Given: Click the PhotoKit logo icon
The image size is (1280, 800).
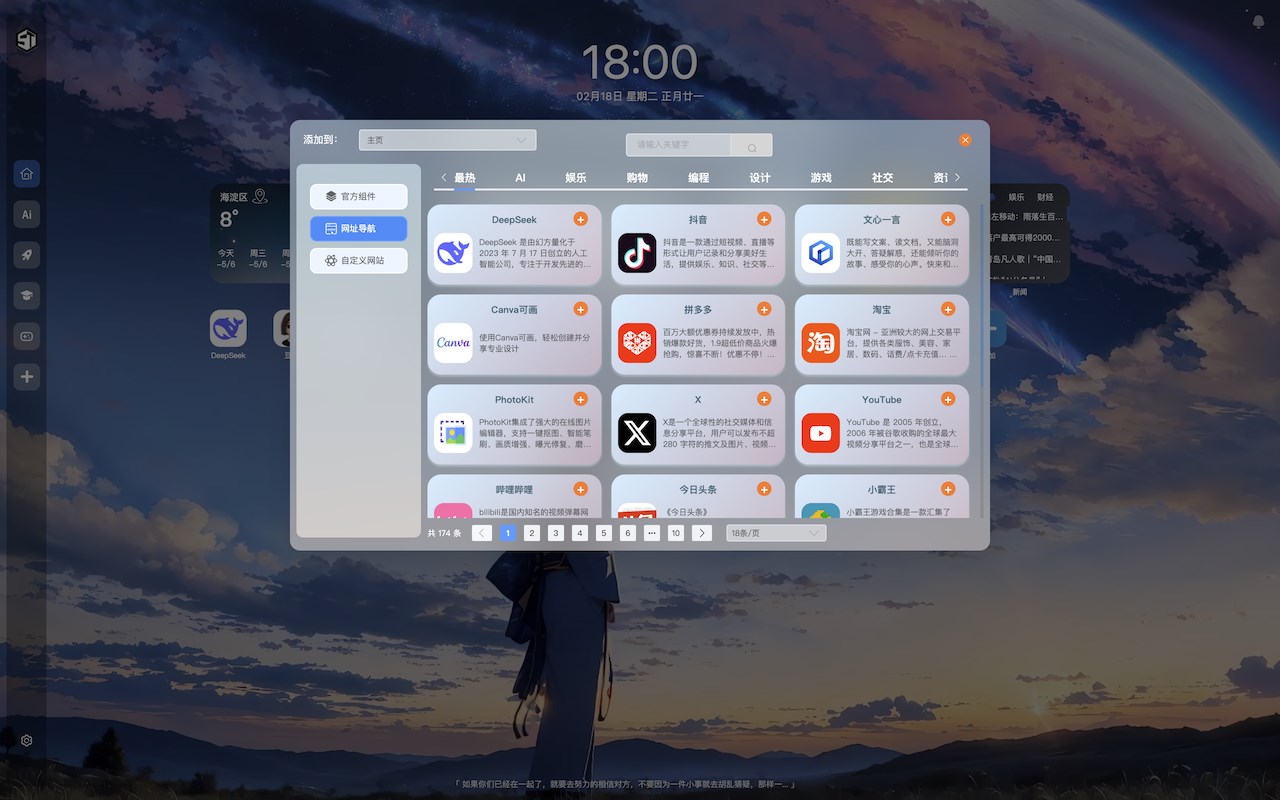Looking at the screenshot, I should pos(453,433).
